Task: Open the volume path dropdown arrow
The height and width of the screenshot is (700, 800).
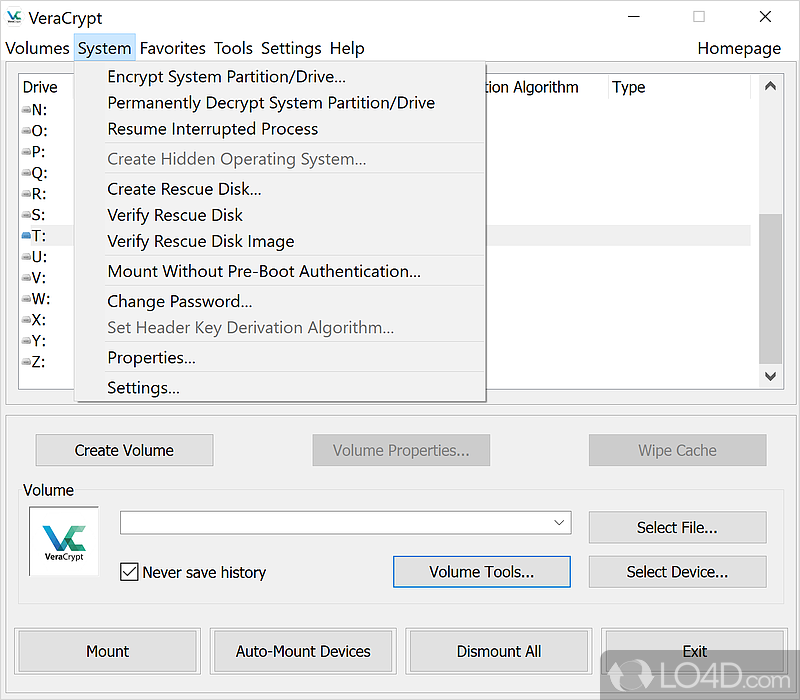Action: (x=559, y=522)
